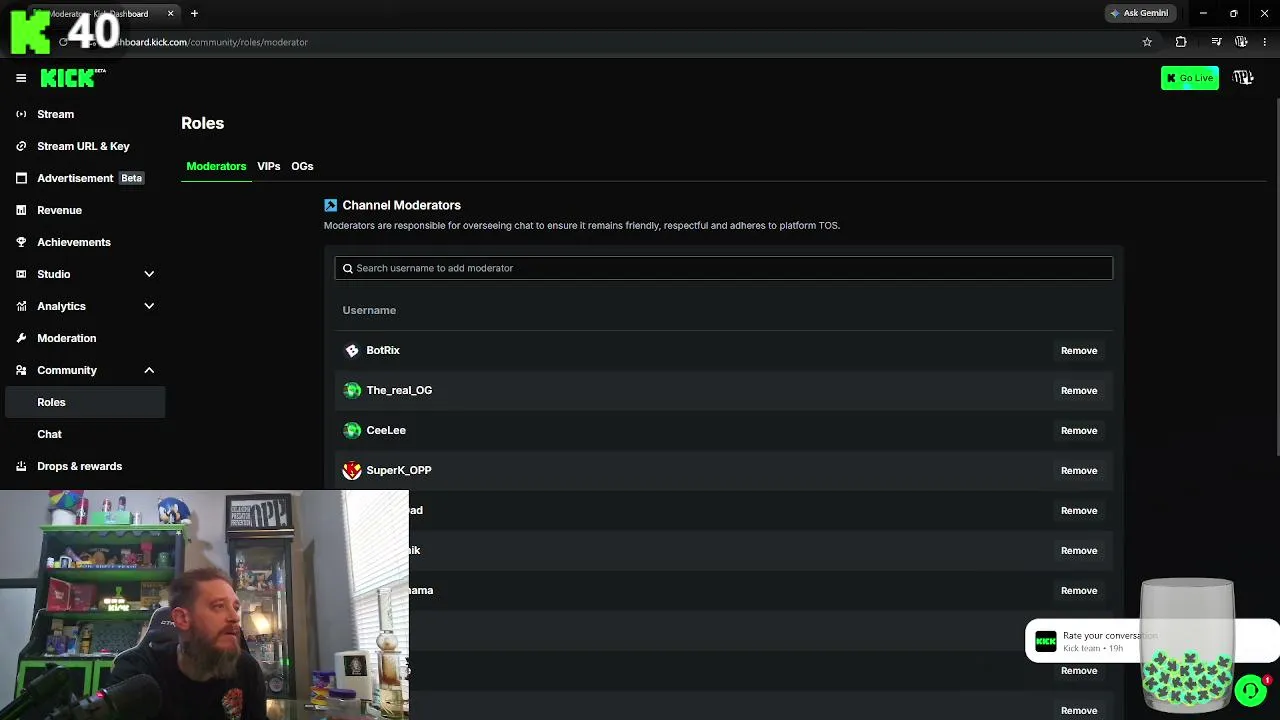Open Drops & rewards page
The width and height of the screenshot is (1280, 720).
click(x=79, y=466)
